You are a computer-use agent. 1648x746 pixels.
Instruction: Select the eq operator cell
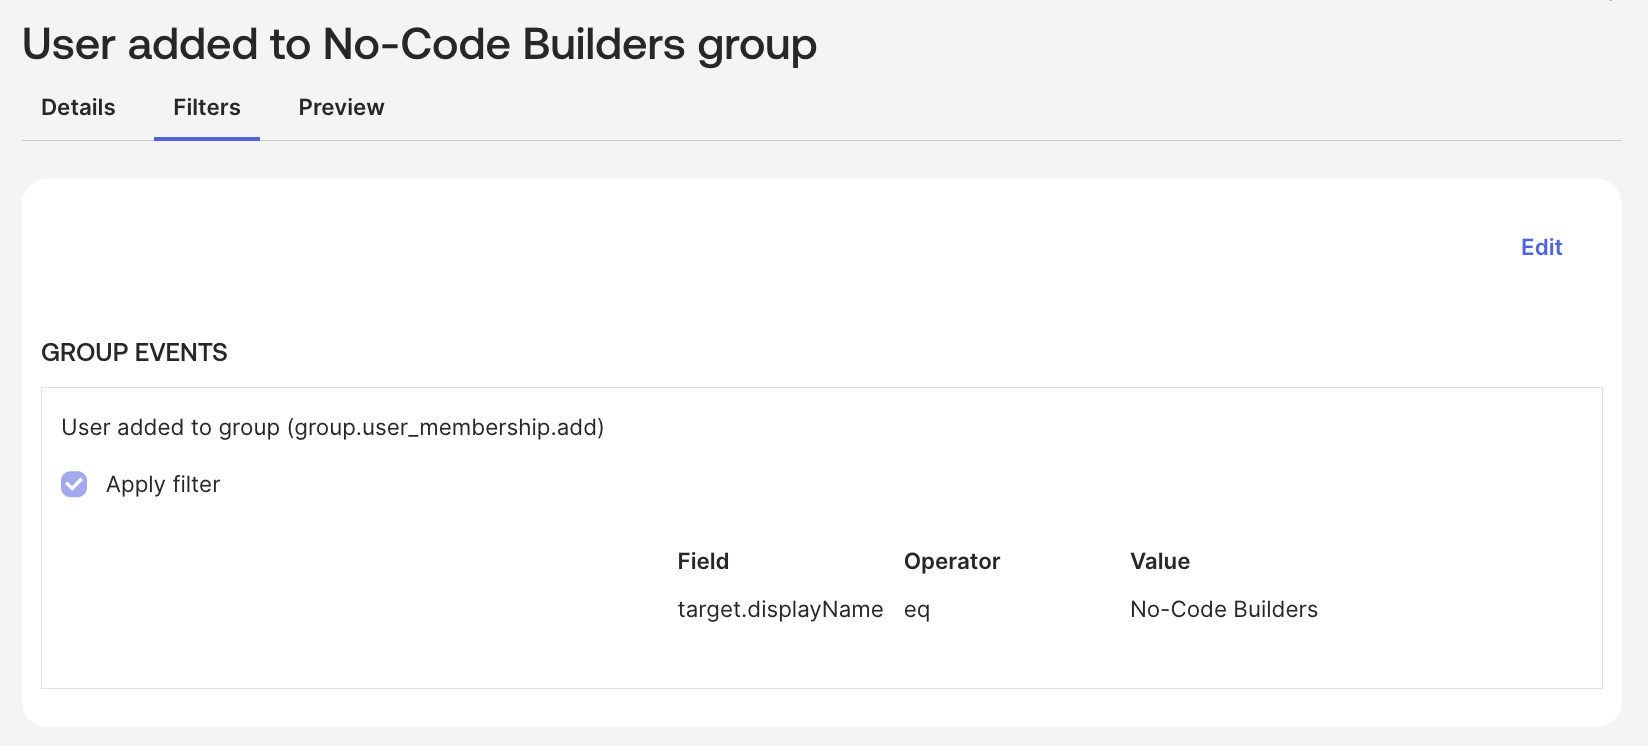click(917, 610)
